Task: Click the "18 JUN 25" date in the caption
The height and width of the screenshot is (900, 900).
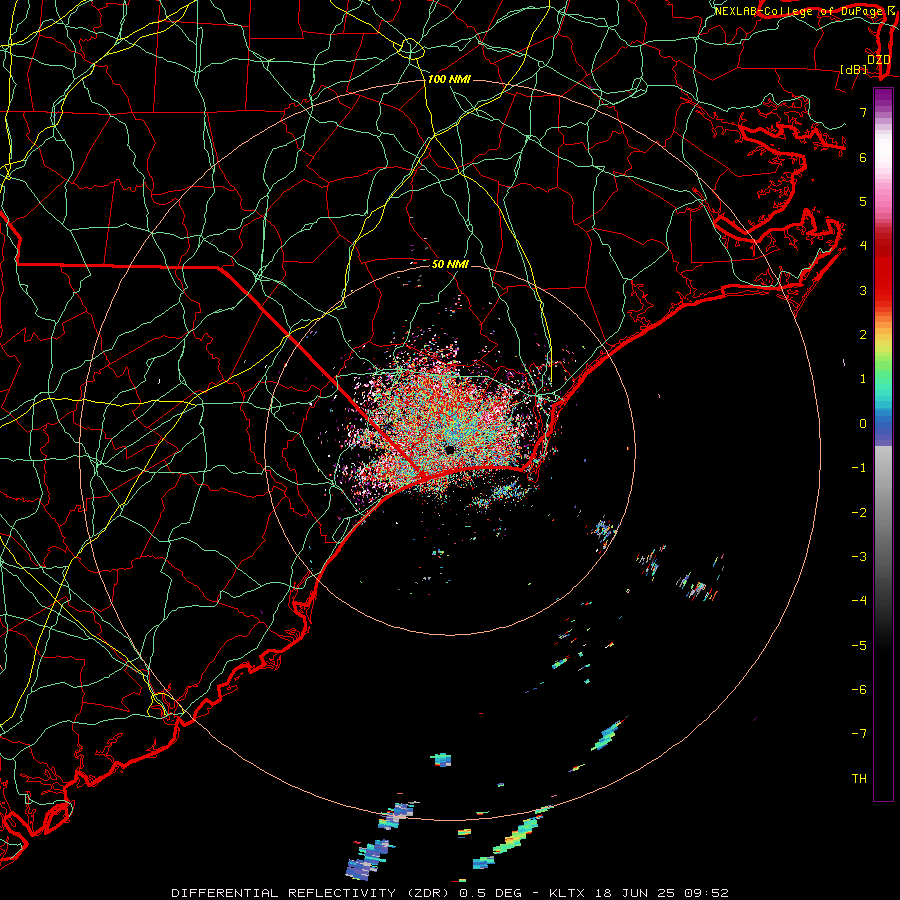Action: click(x=634, y=893)
